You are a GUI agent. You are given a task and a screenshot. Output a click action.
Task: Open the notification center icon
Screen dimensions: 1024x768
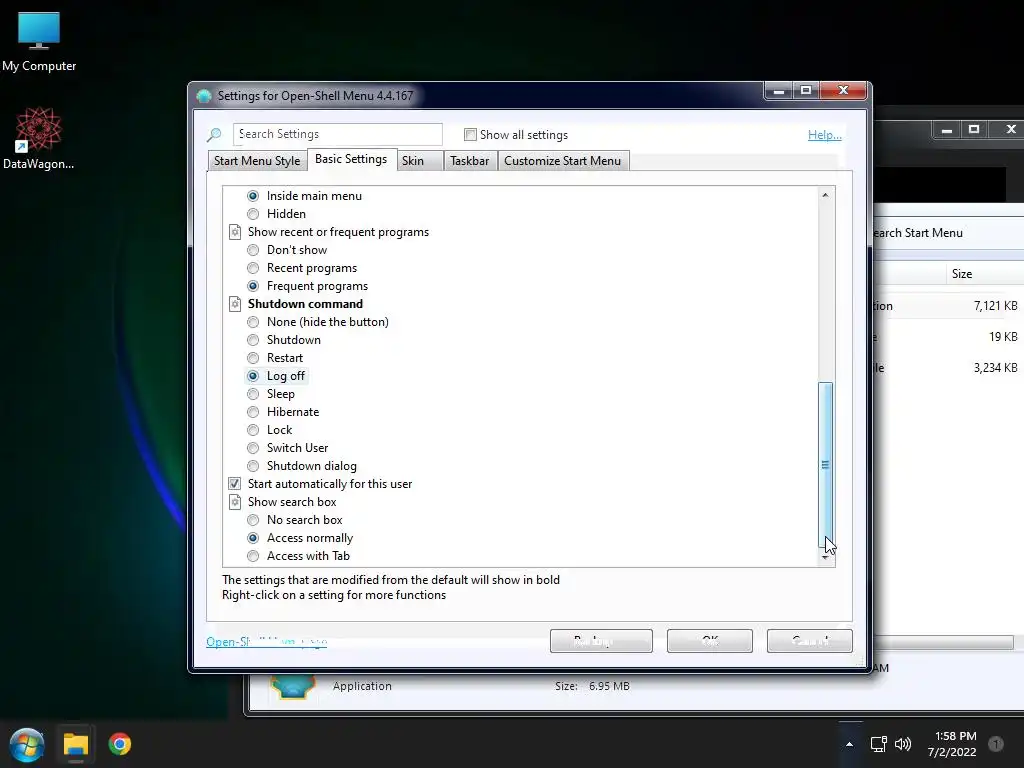tap(996, 744)
